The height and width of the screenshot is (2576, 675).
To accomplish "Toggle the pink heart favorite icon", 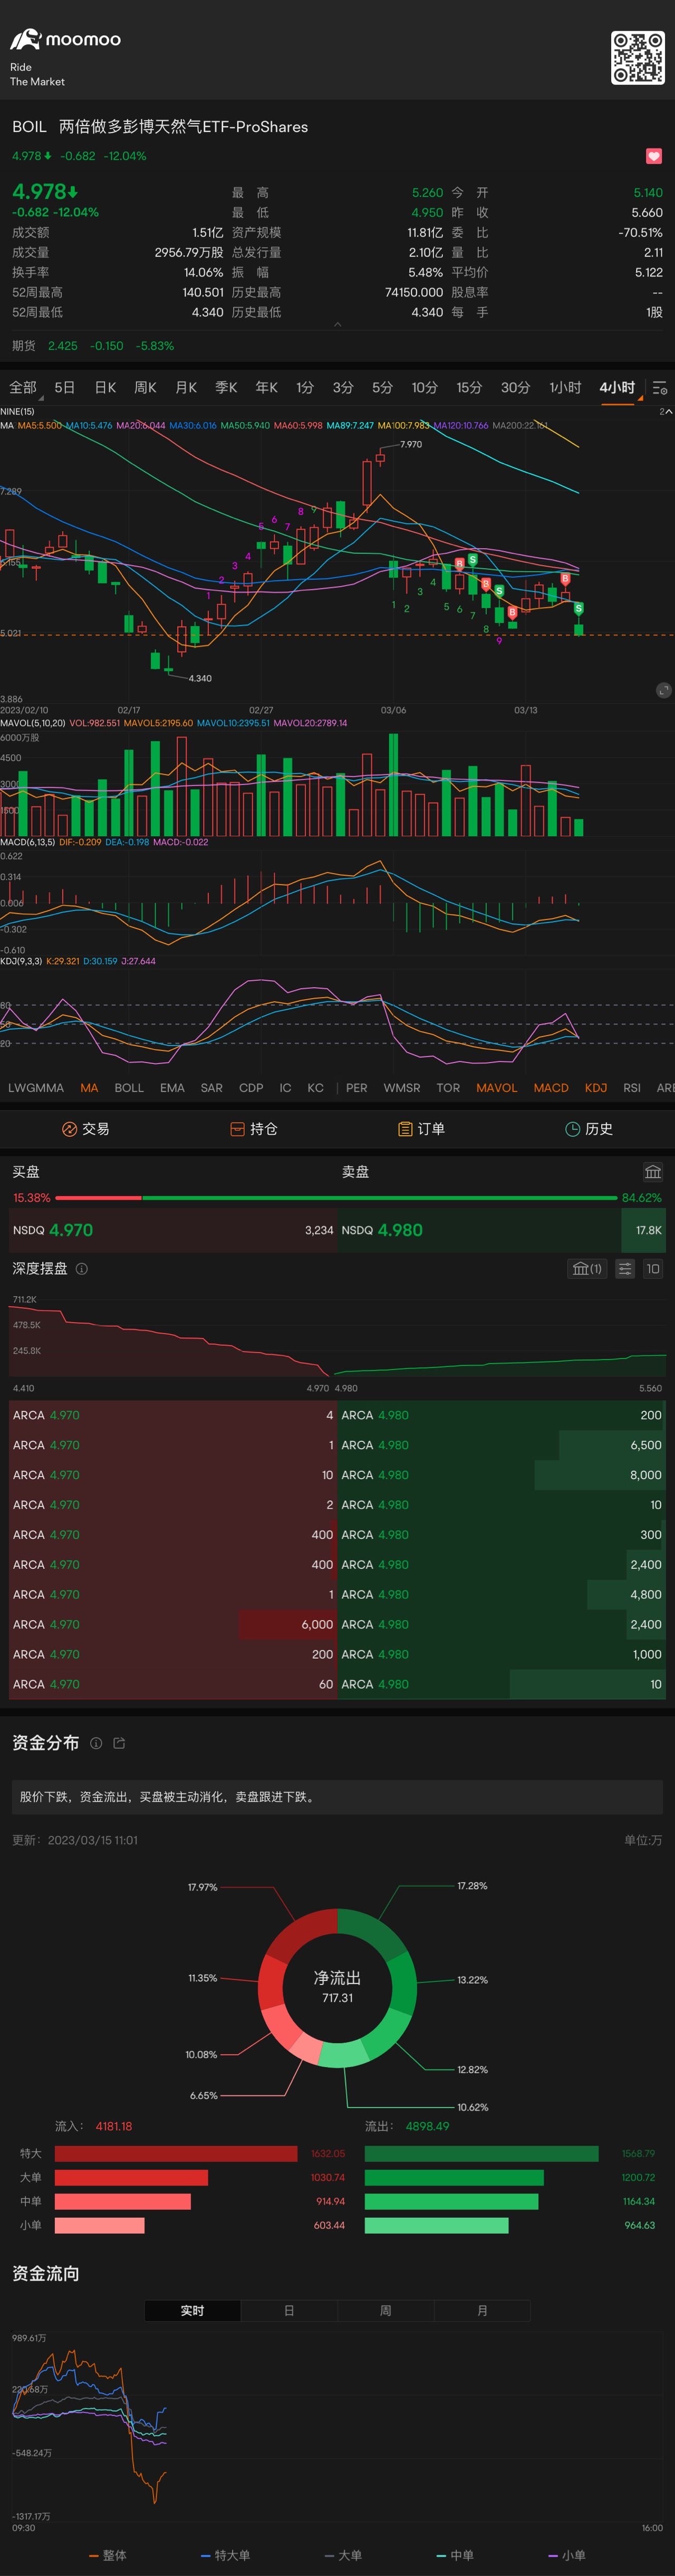I will pyautogui.click(x=654, y=156).
